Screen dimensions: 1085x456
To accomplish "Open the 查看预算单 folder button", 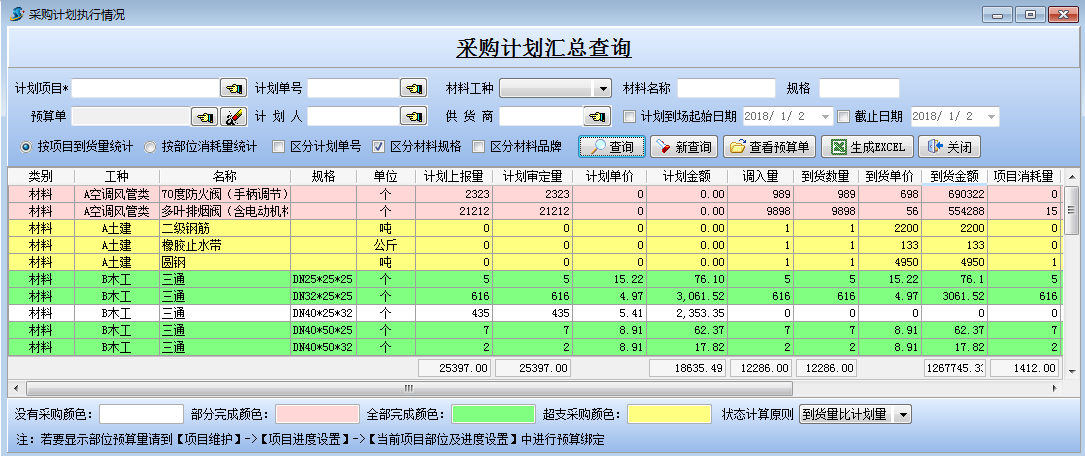I will coord(768,147).
